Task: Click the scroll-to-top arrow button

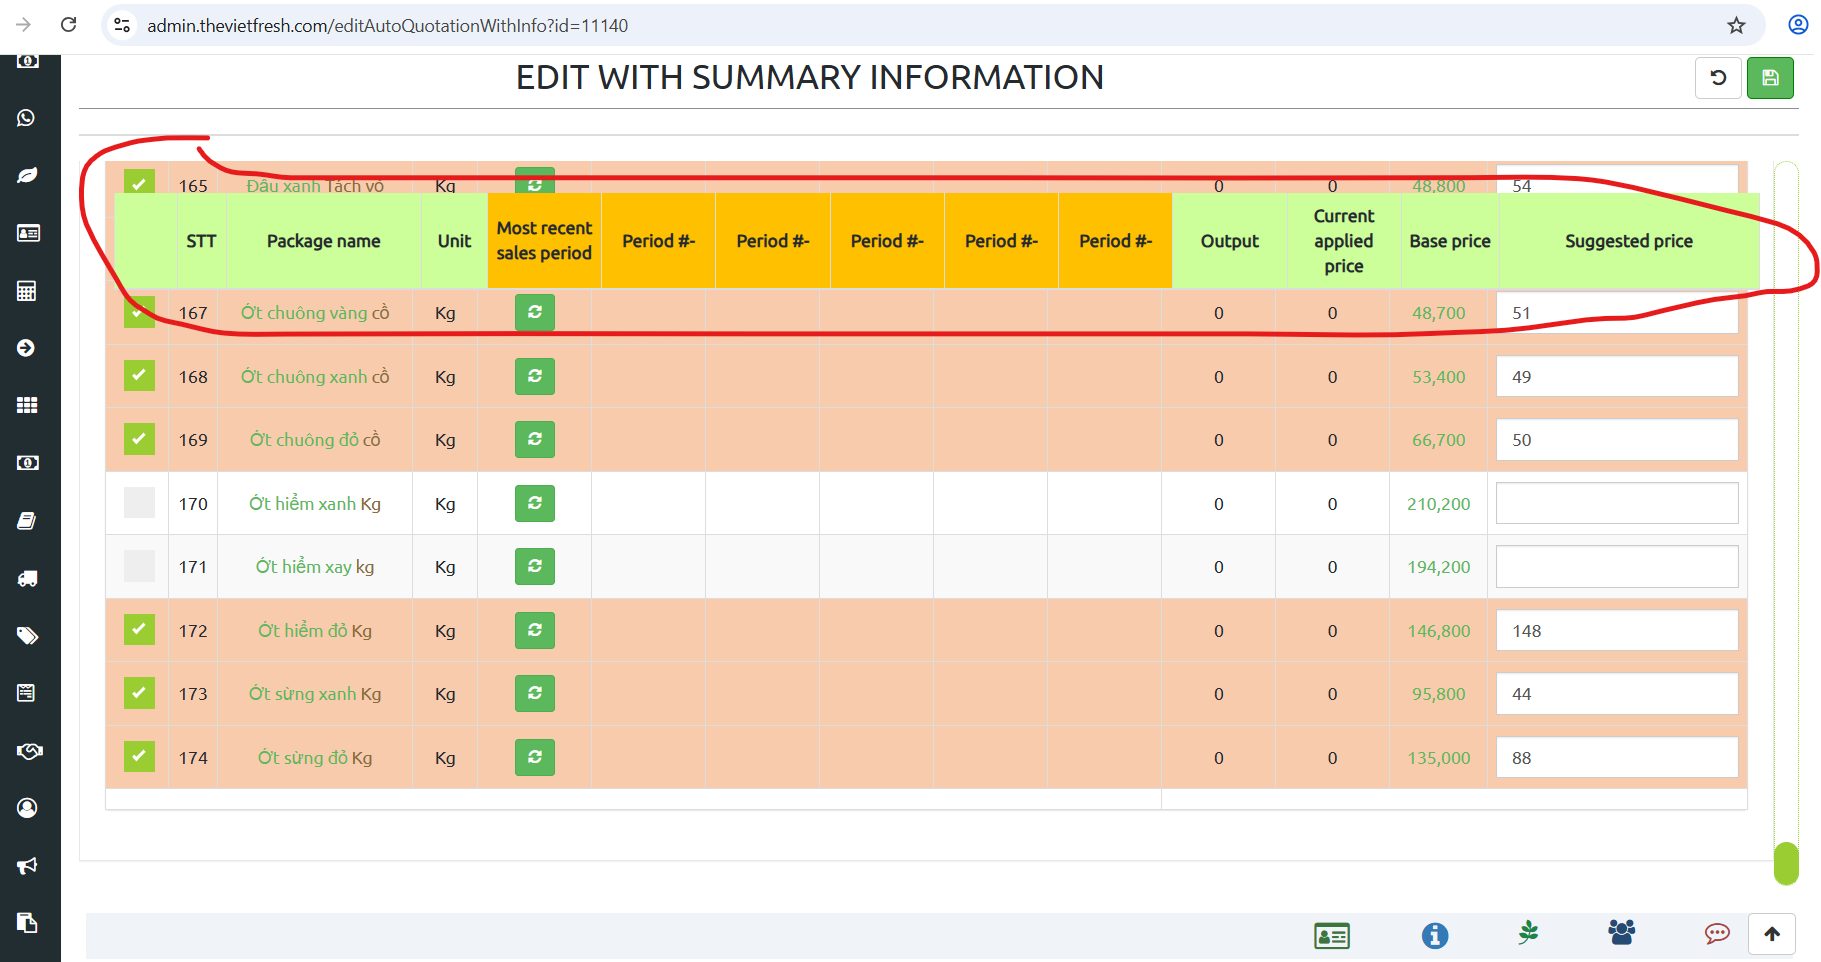Action: [1771, 934]
